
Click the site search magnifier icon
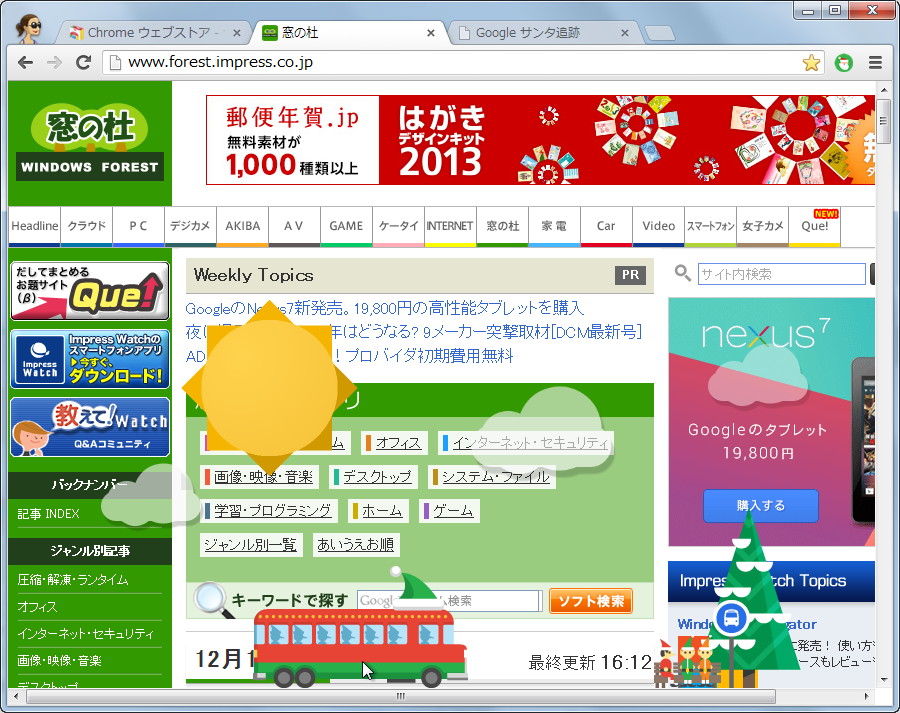coord(682,273)
